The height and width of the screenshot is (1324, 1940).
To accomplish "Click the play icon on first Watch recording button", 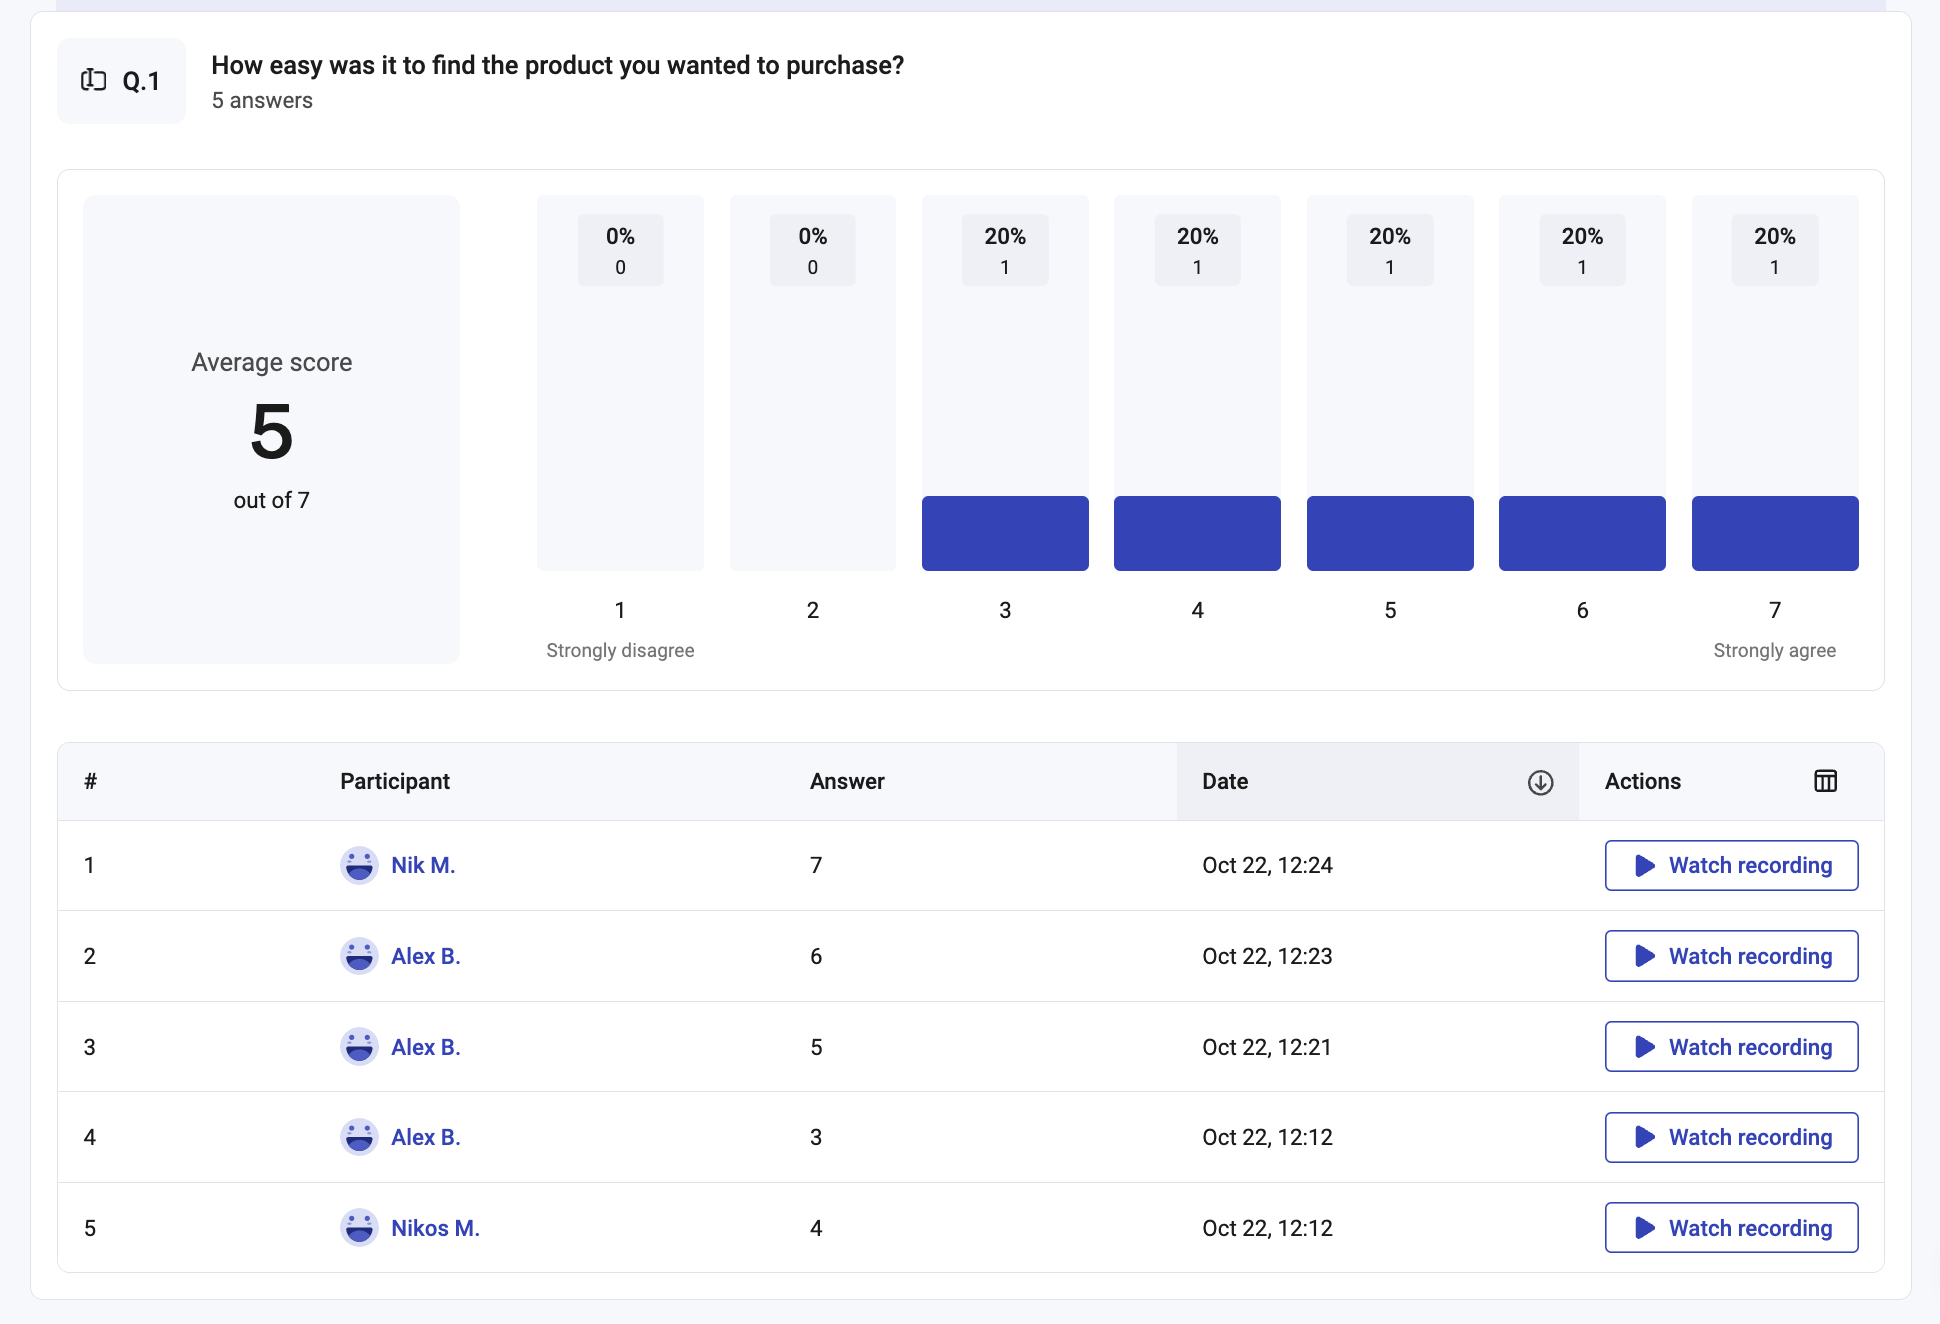I will tap(1644, 865).
